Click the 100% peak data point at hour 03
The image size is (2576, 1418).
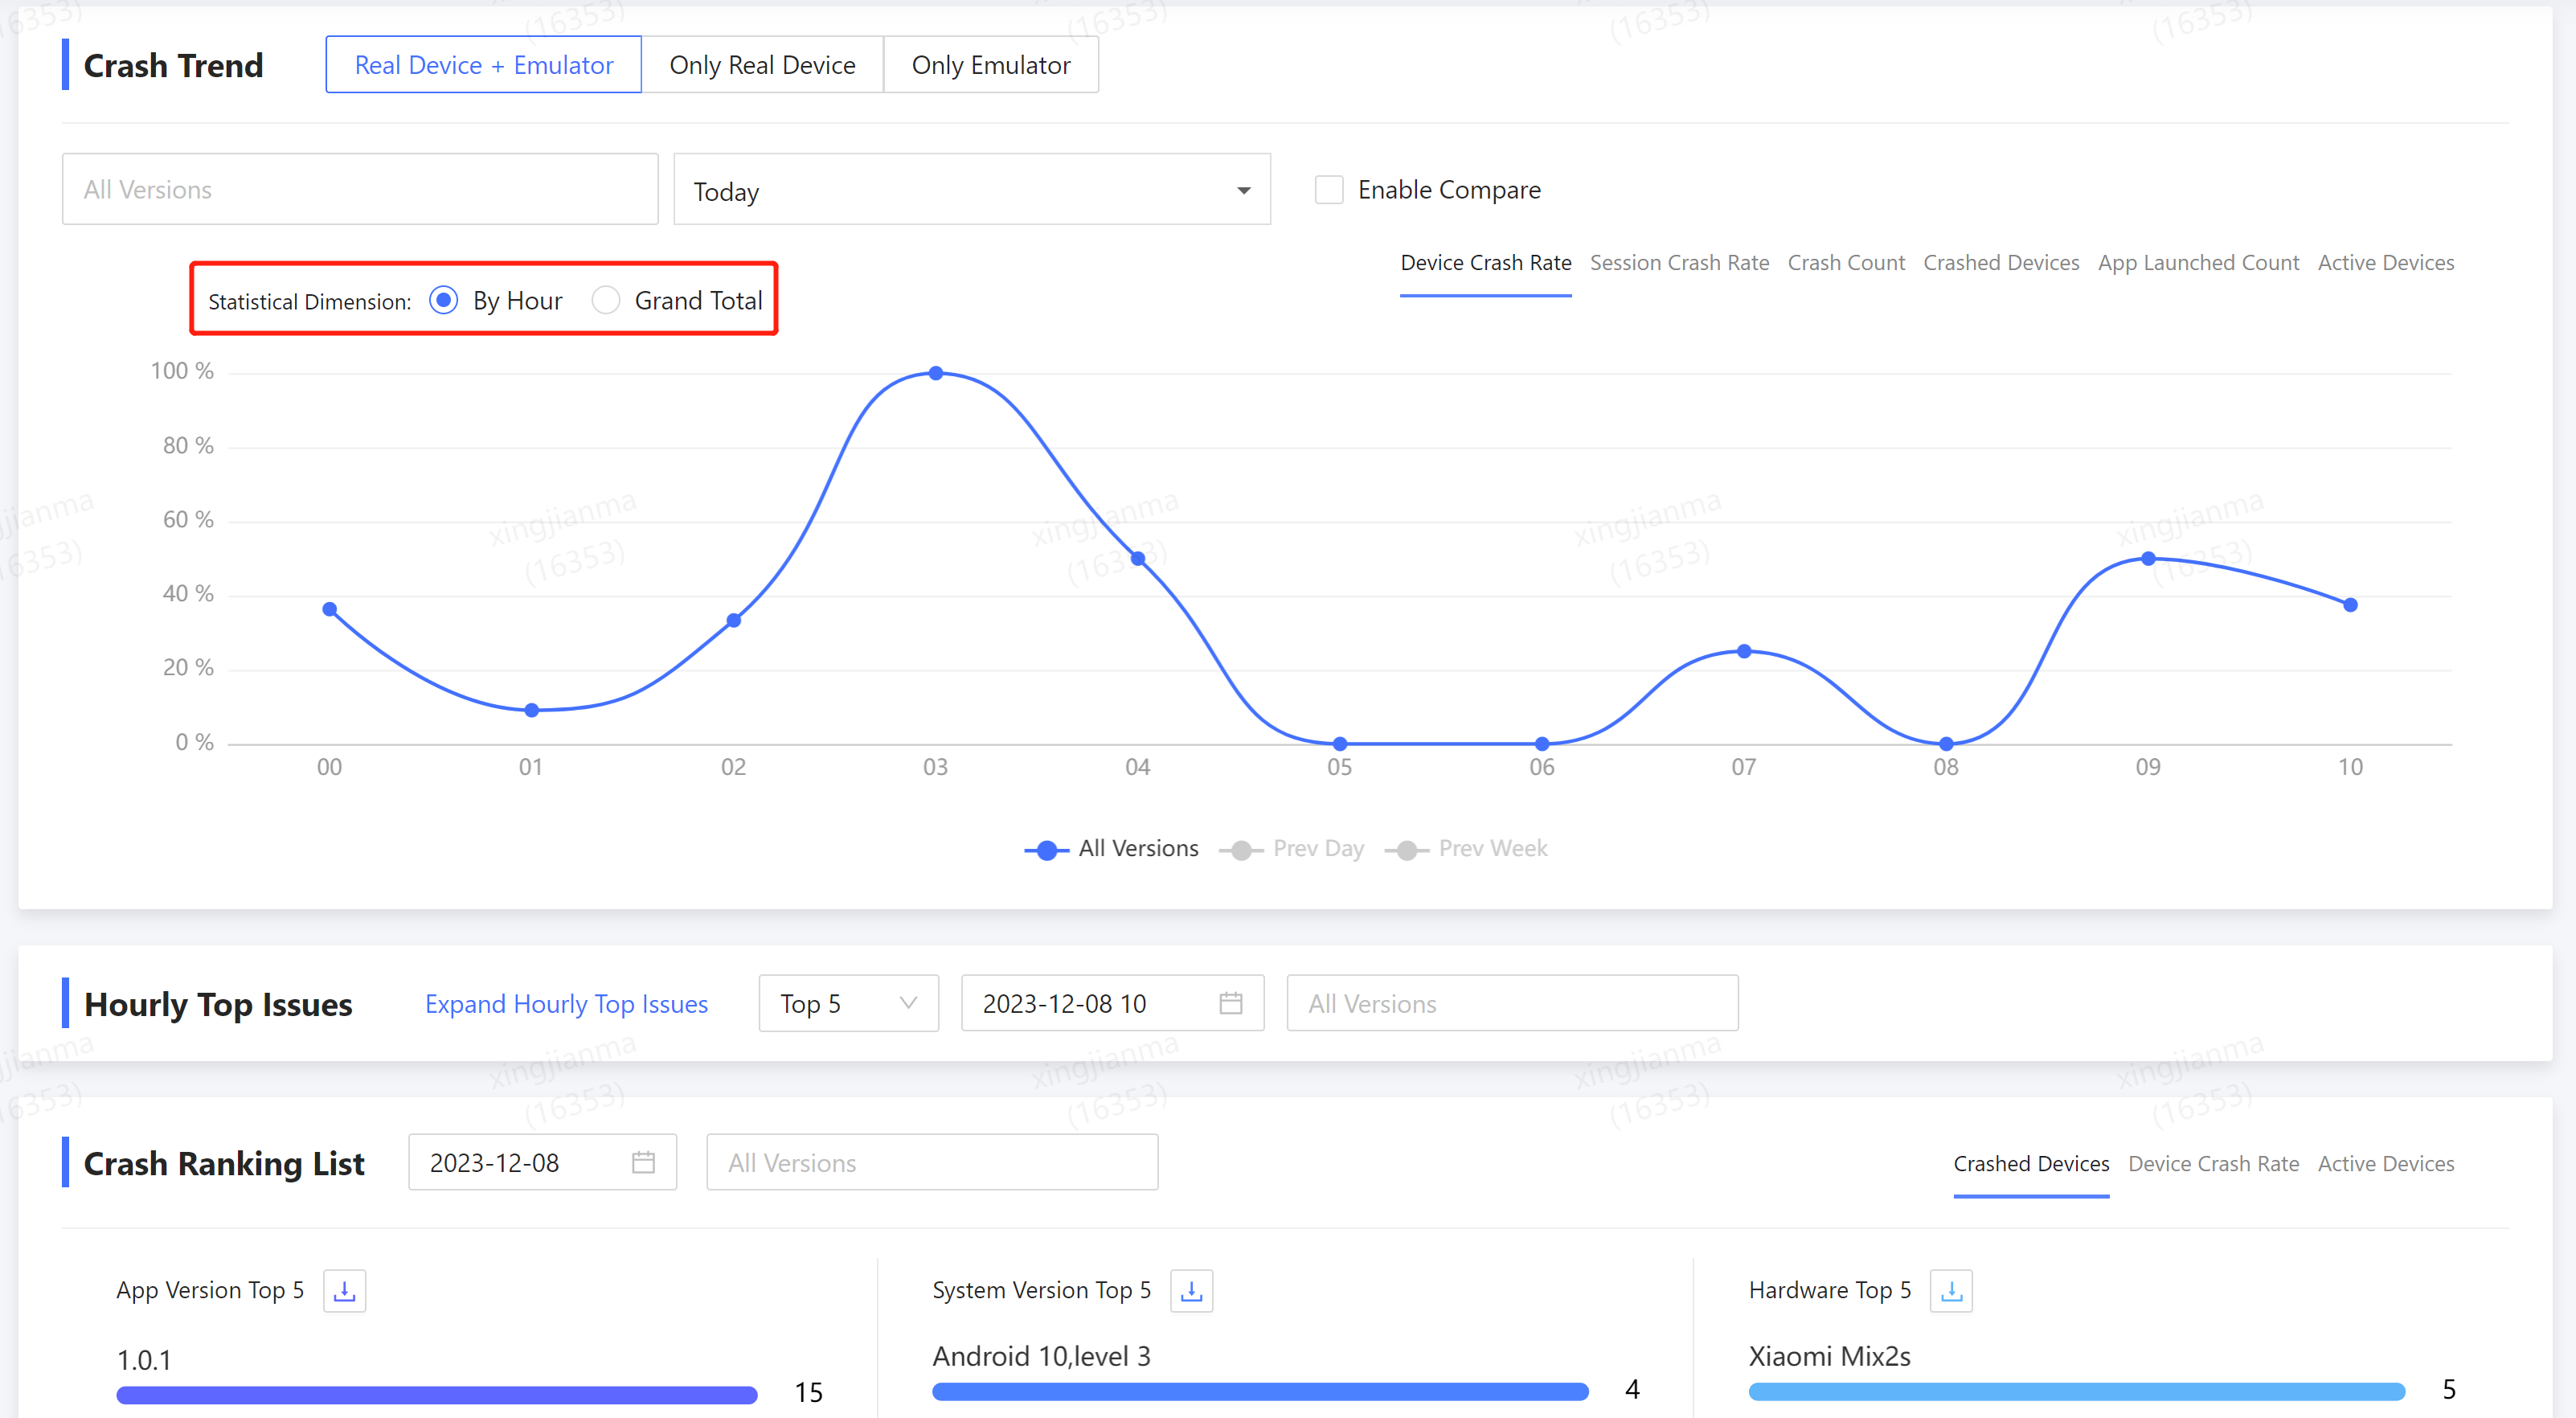[935, 373]
